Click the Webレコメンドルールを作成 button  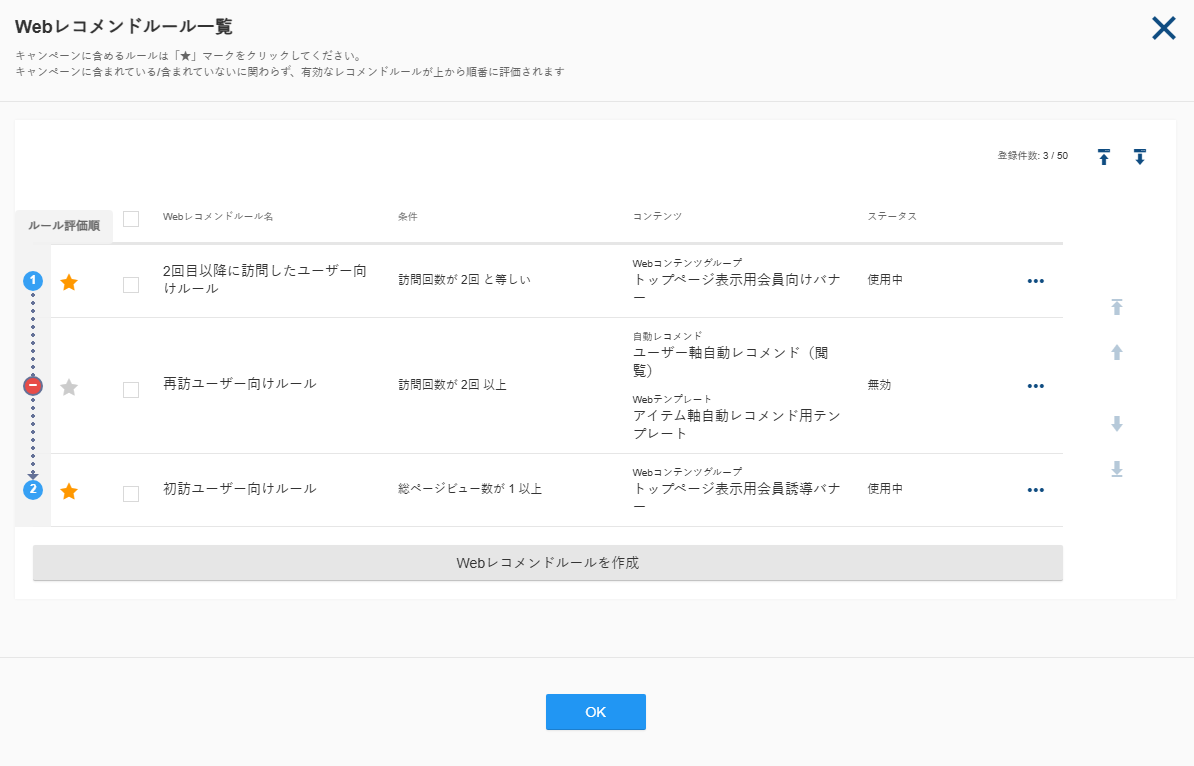[548, 563]
